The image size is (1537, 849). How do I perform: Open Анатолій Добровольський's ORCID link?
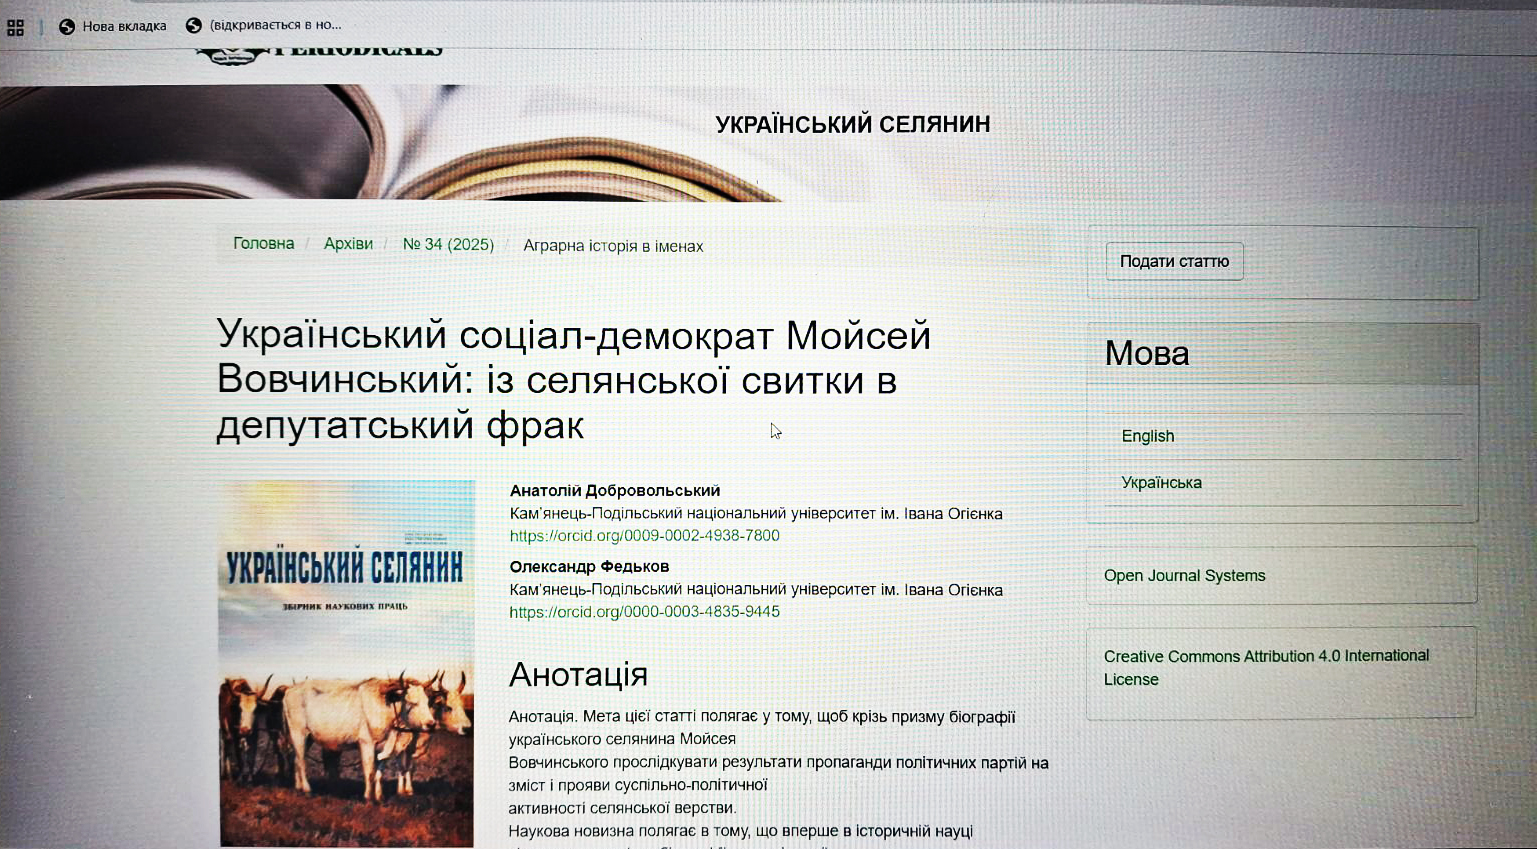[x=644, y=536]
